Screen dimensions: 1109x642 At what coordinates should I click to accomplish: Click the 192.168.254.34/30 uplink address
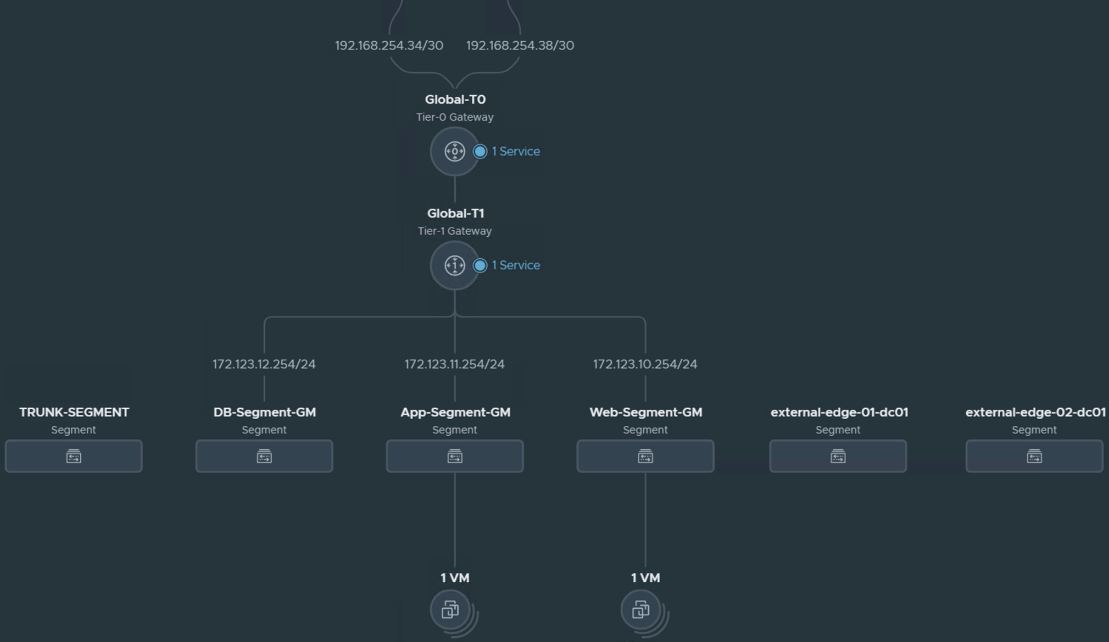[389, 46]
